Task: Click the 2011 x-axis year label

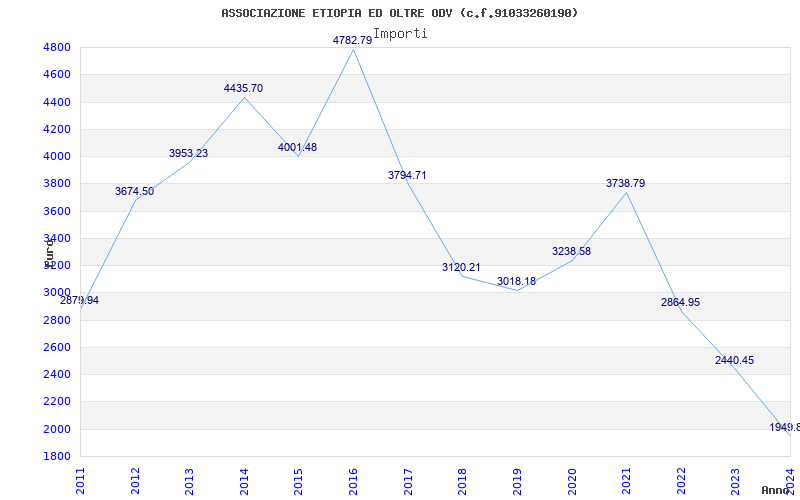Action: (x=81, y=481)
